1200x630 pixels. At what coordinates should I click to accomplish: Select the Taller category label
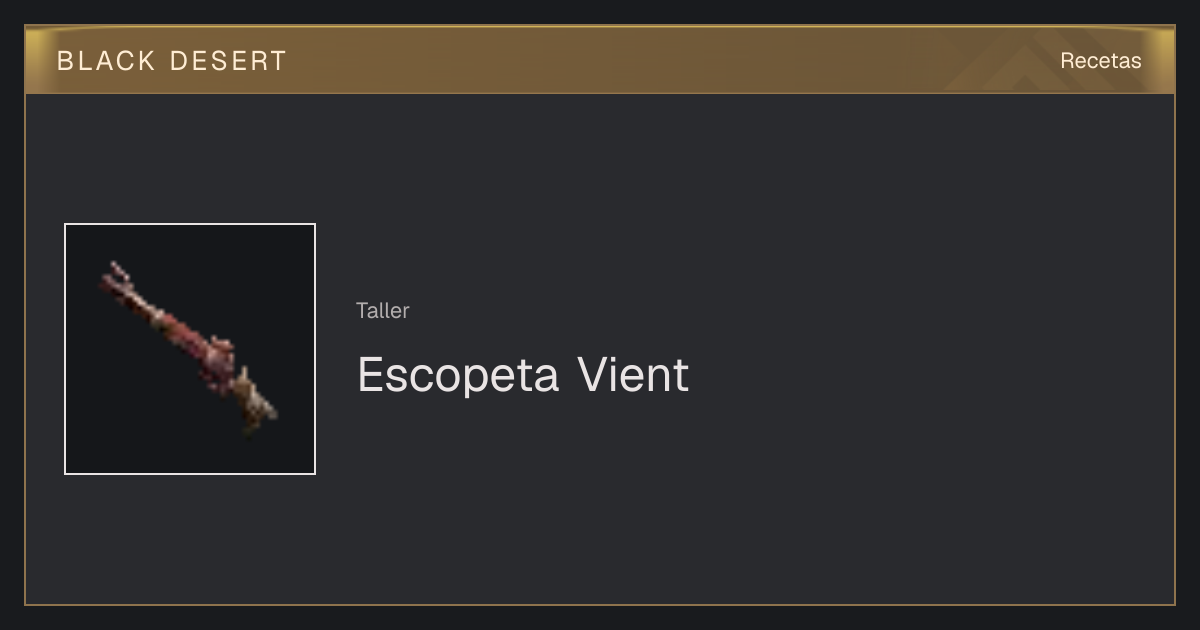(382, 310)
